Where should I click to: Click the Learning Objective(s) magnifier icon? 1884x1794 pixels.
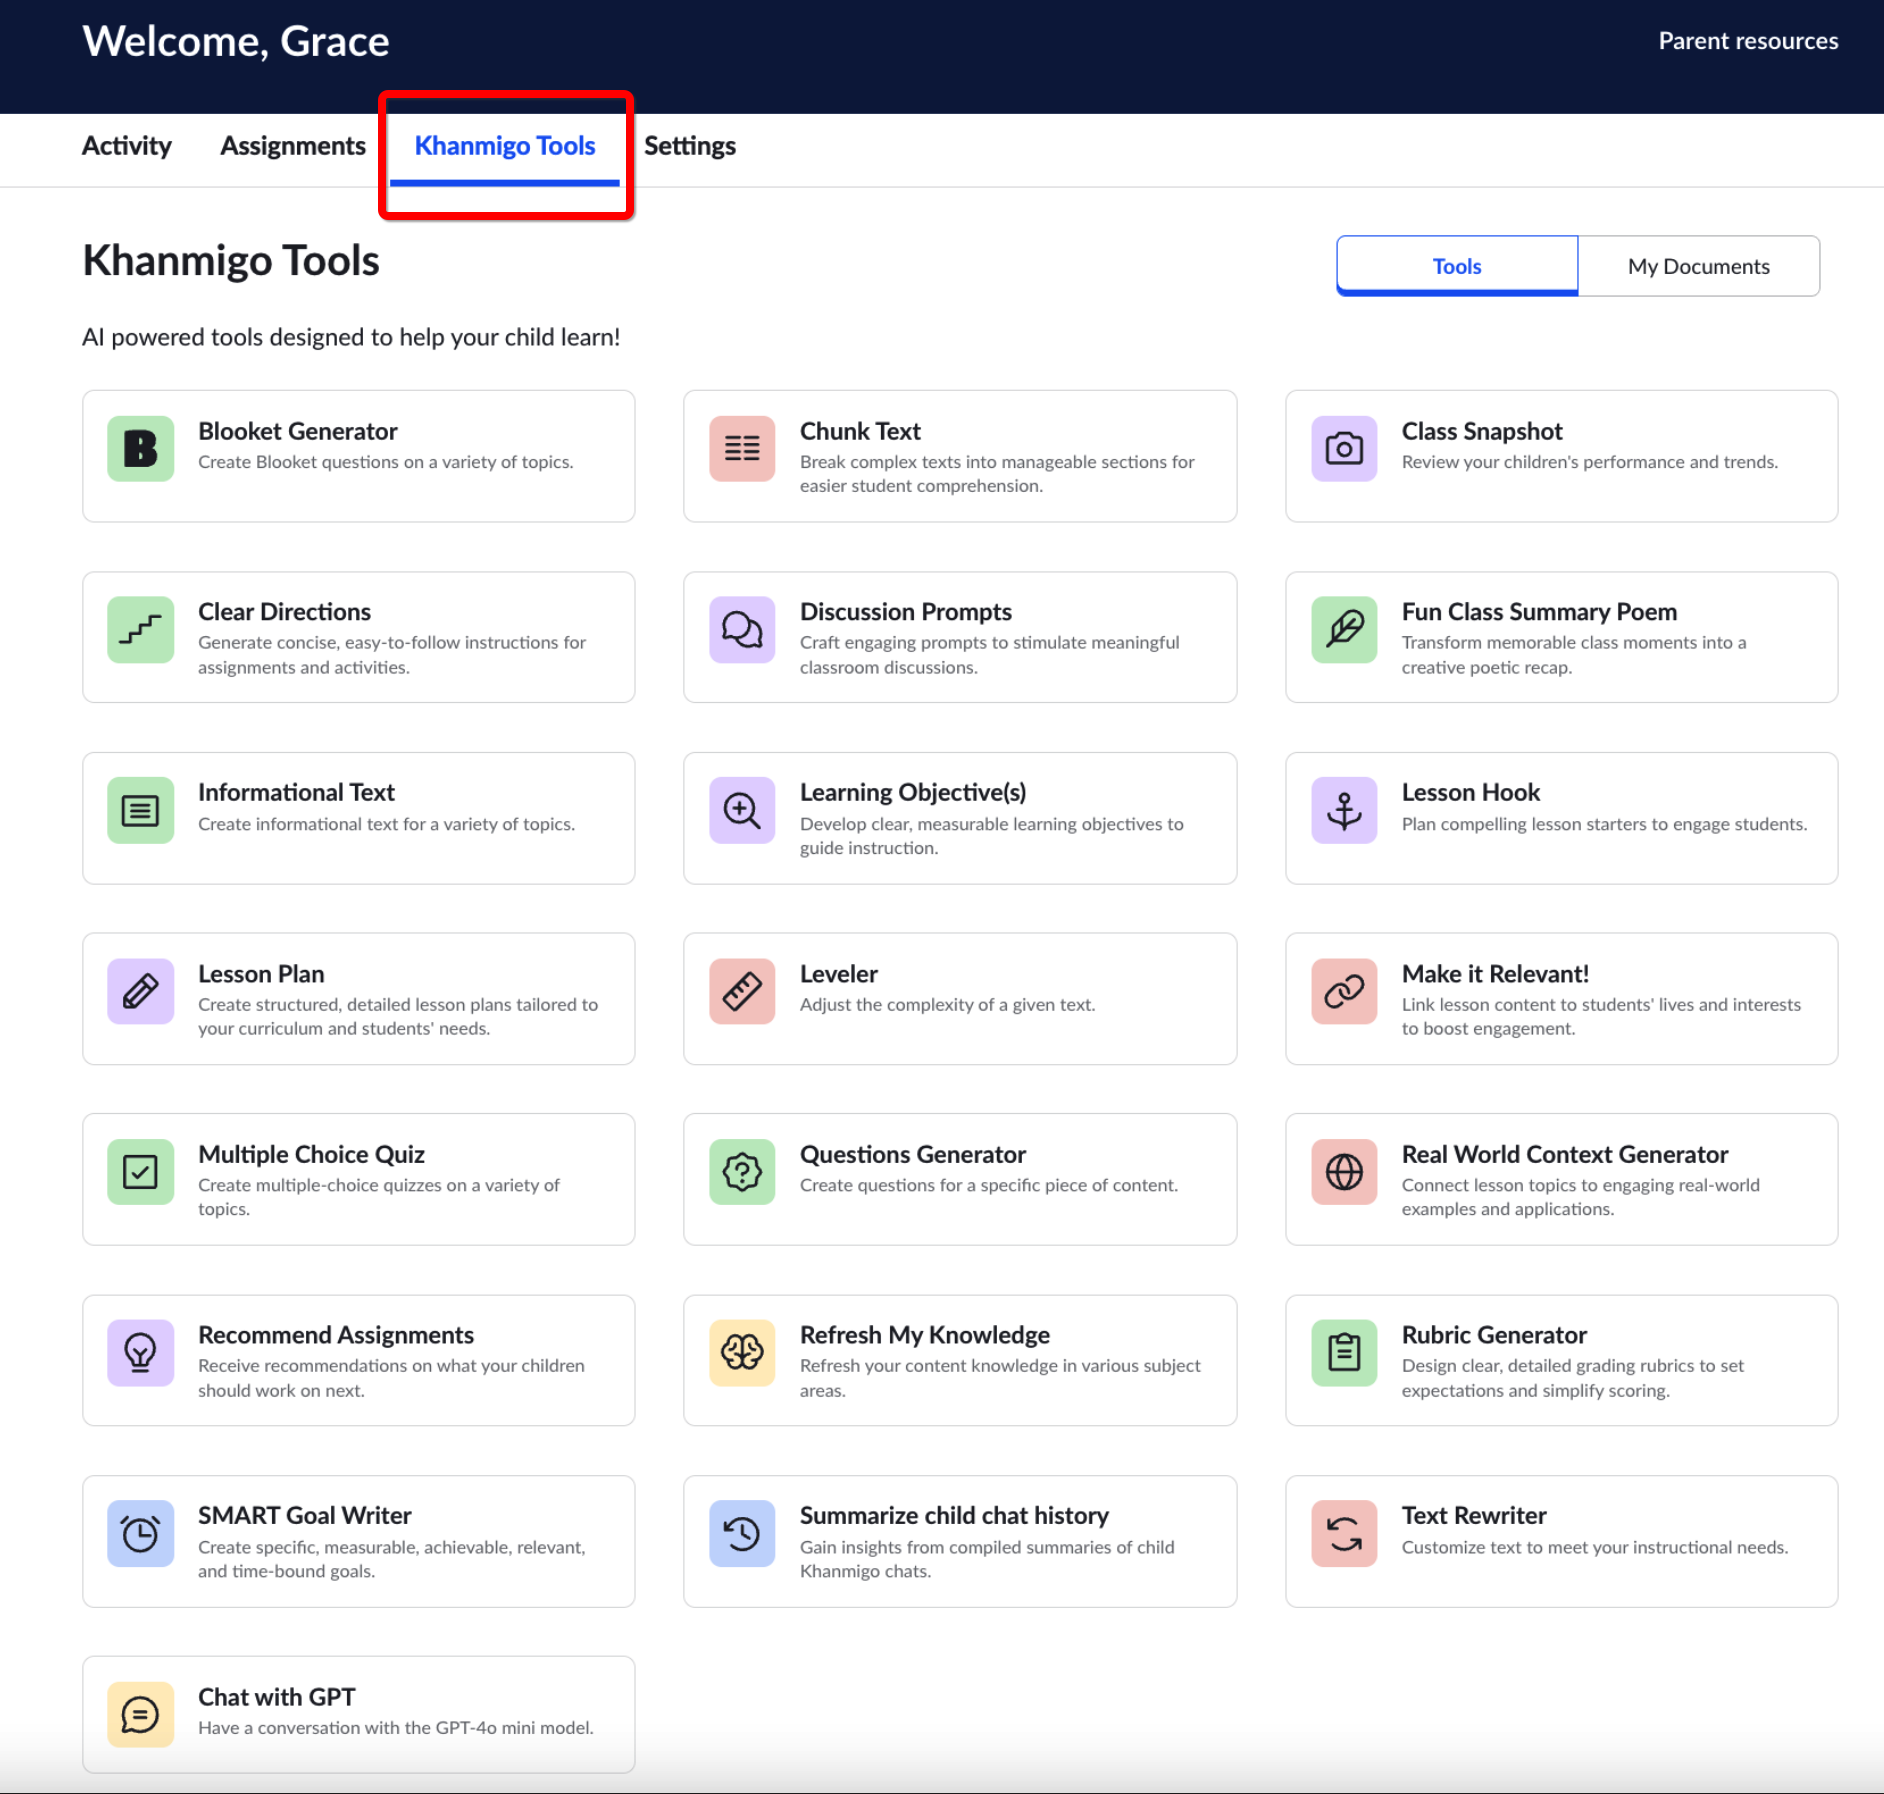coord(742,810)
